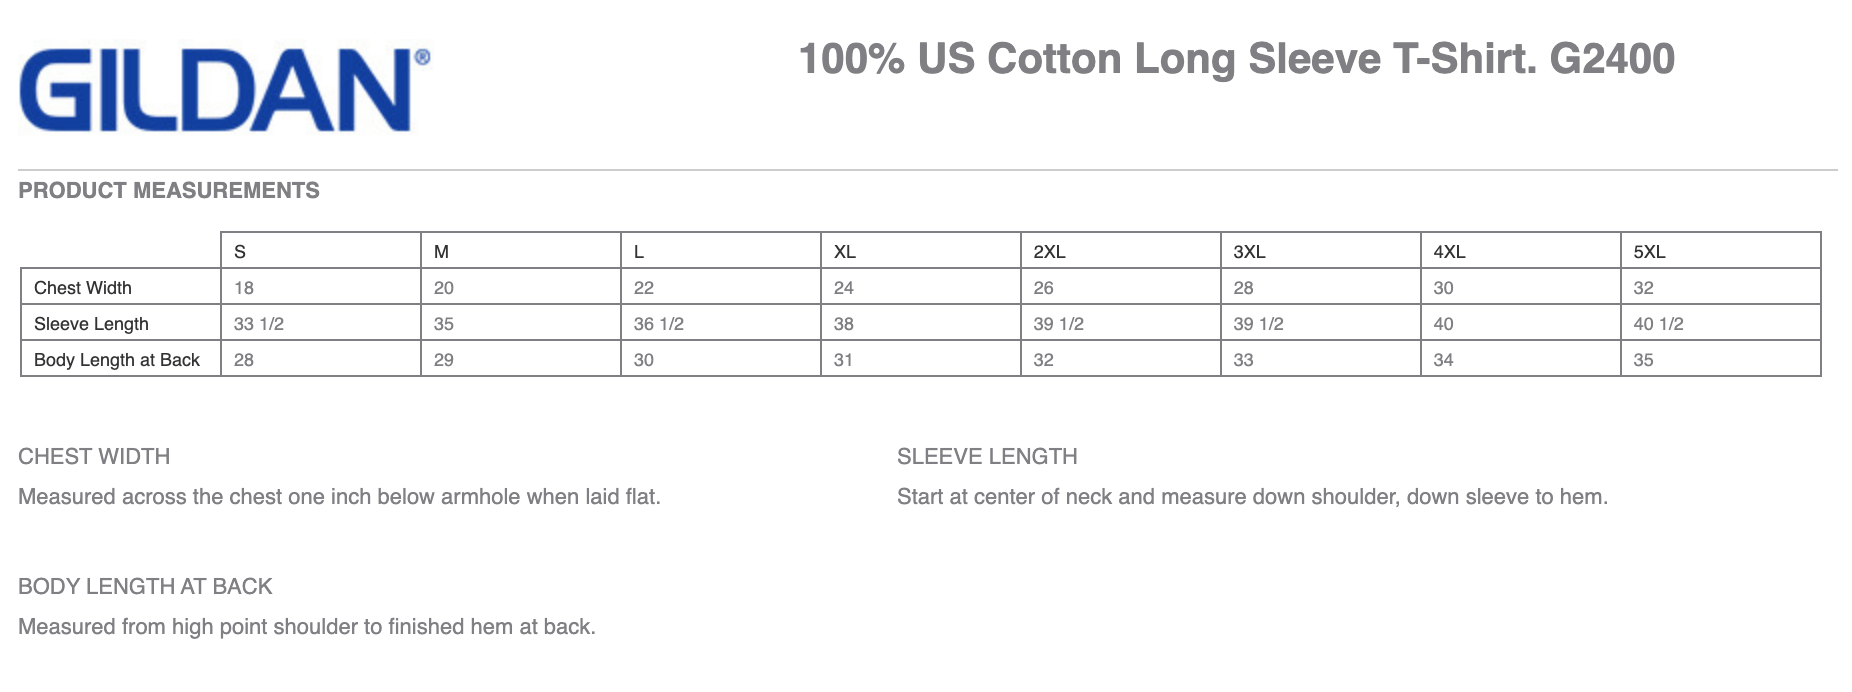Select the 2XL size column header
Viewport: 1852px width, 692px height.
click(x=1121, y=251)
